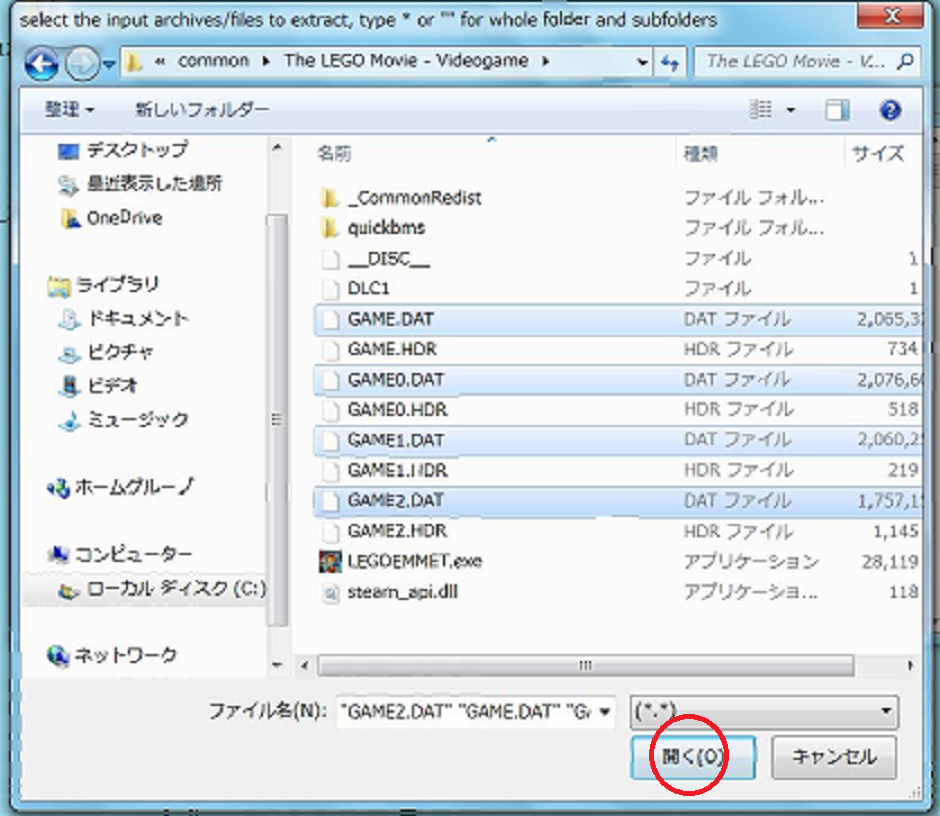940x816 pixels.
Task: Select GAME.HDR file
Action: [392, 349]
